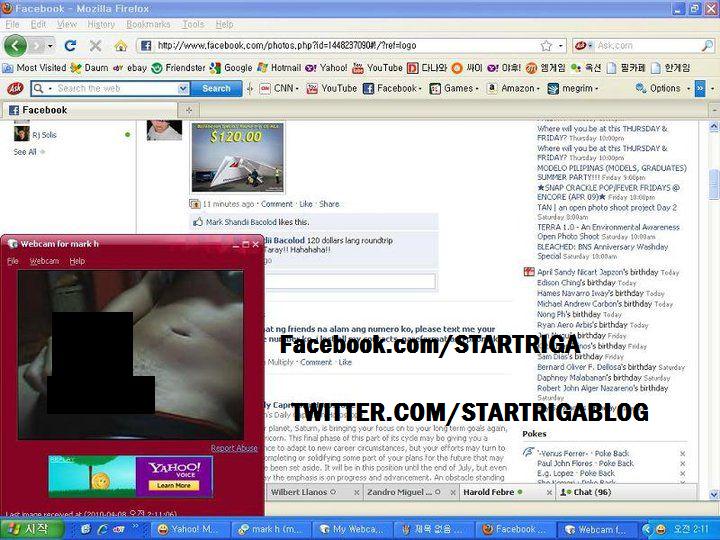Select the Facebook browser tab
This screenshot has width=720, height=540.
click(90, 110)
